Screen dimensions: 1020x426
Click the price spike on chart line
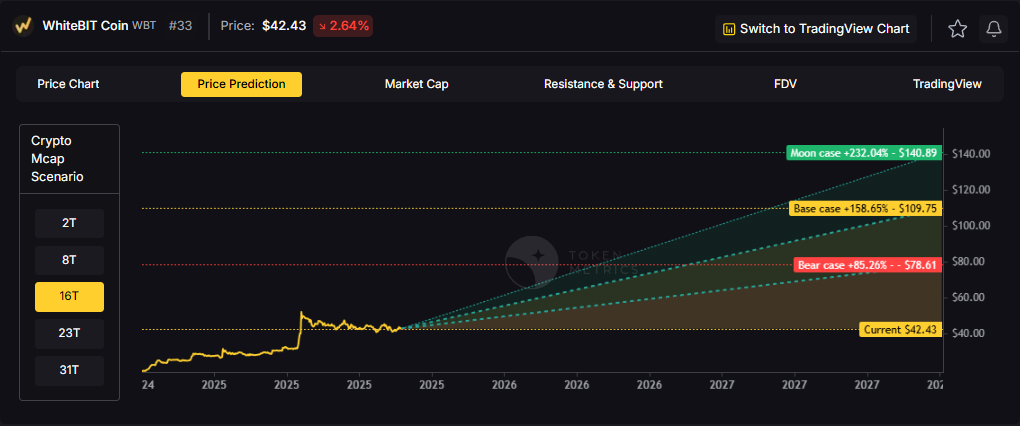click(301, 314)
